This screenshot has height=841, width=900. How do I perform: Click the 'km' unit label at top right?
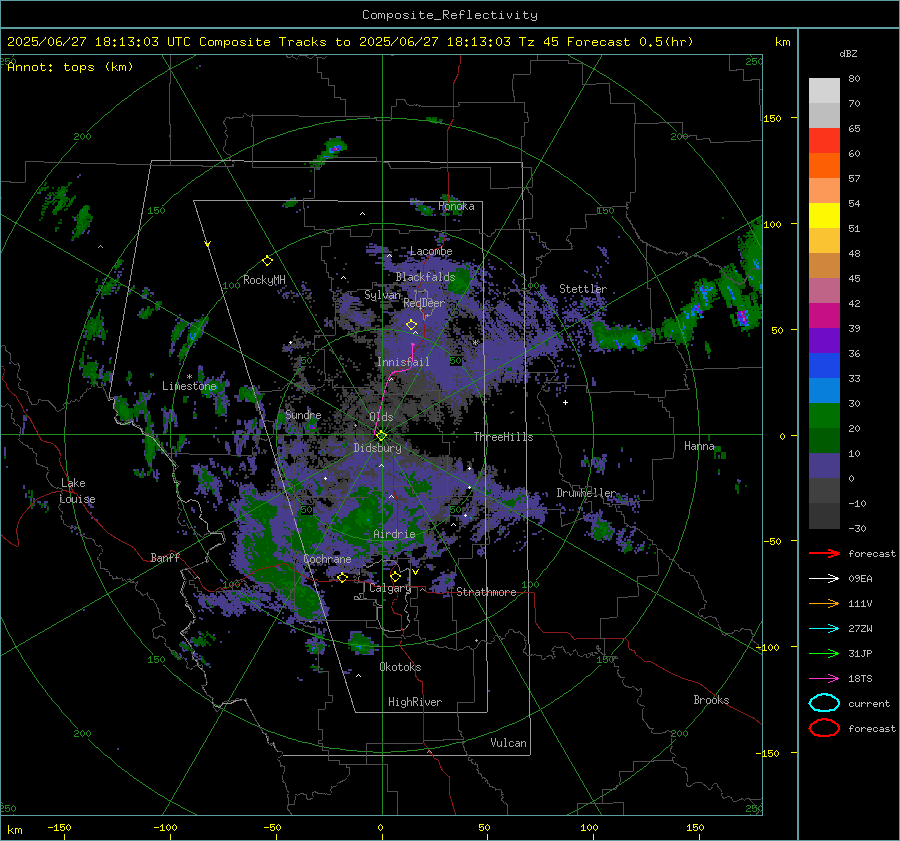[x=782, y=42]
